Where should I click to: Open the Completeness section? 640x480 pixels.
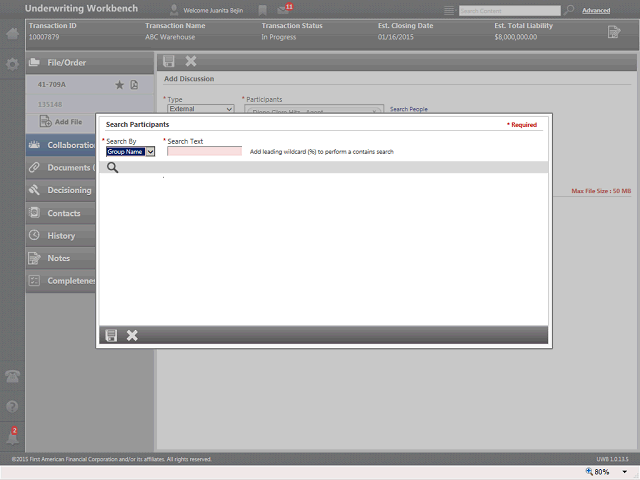(x=61, y=281)
